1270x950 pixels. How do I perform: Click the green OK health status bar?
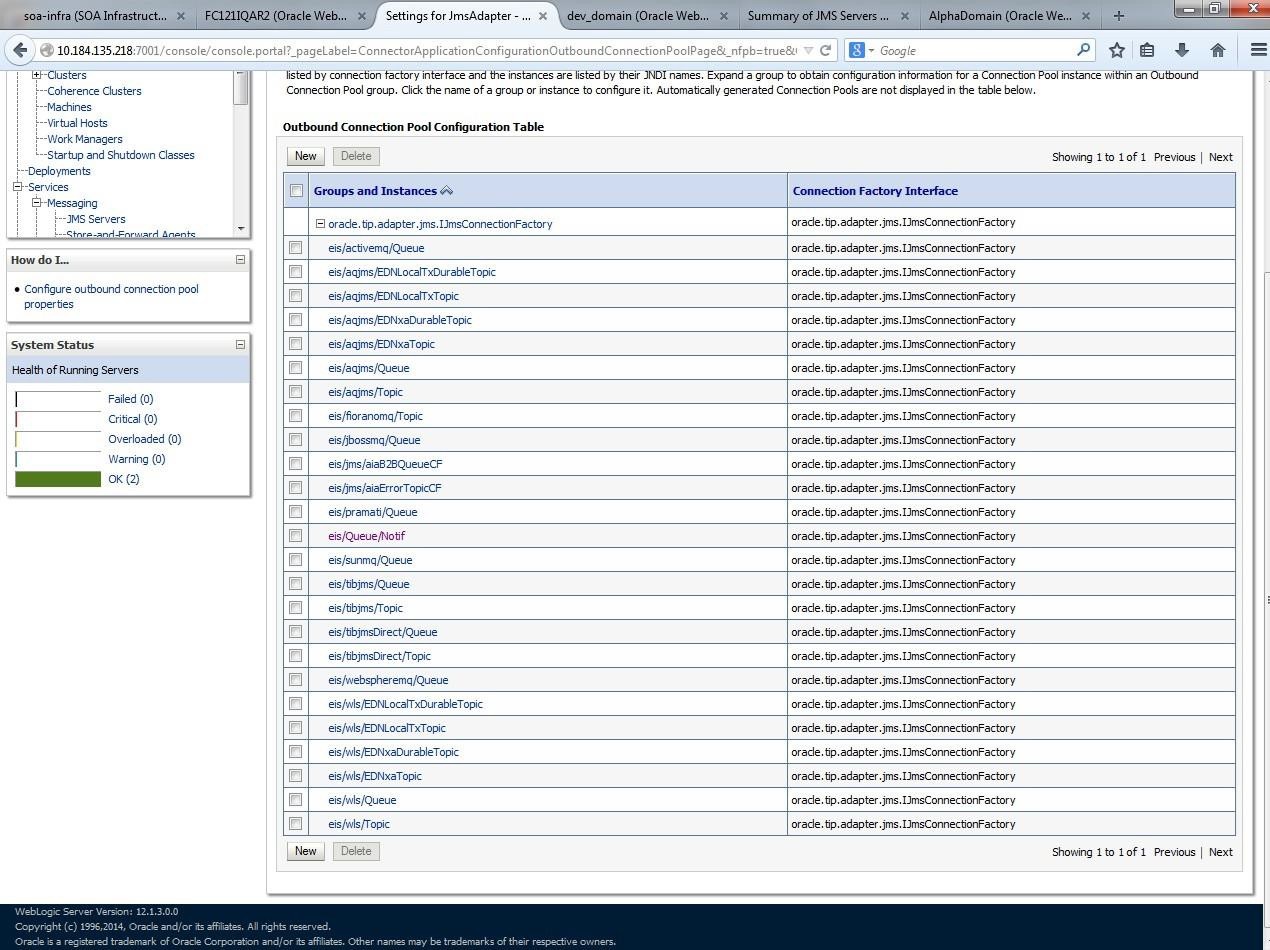pyautogui.click(x=58, y=479)
